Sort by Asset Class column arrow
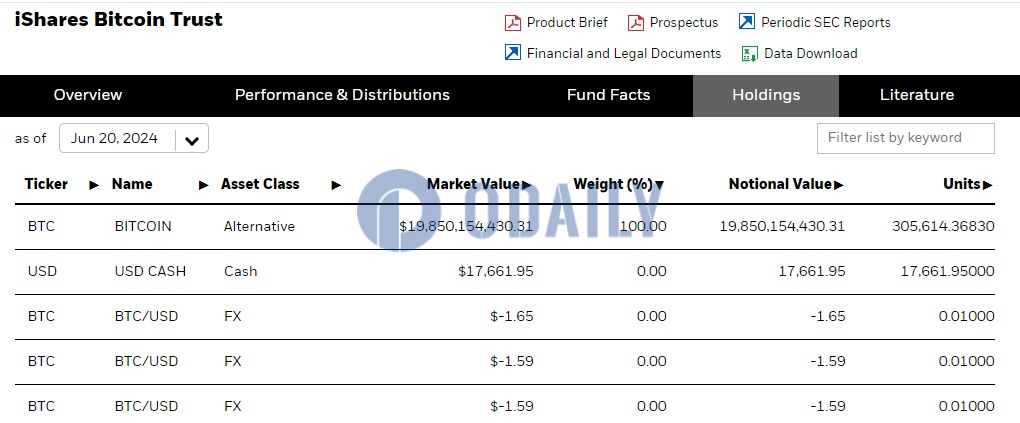This screenshot has height=423, width=1020. 336,185
